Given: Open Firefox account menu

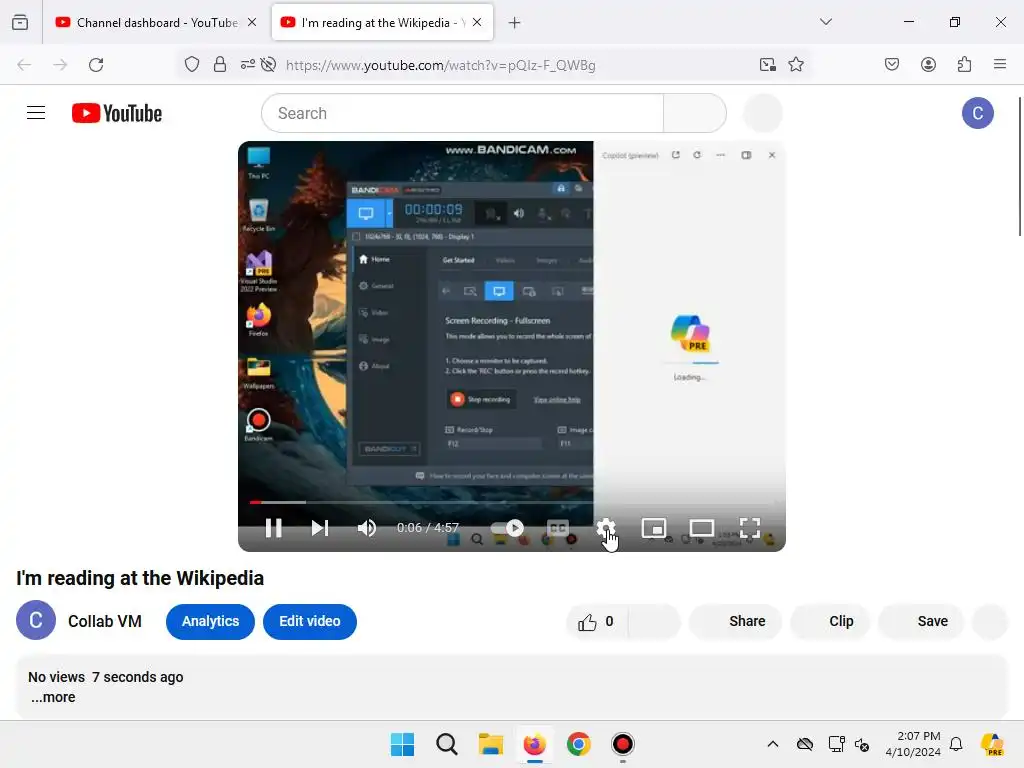Looking at the screenshot, I should (x=928, y=64).
